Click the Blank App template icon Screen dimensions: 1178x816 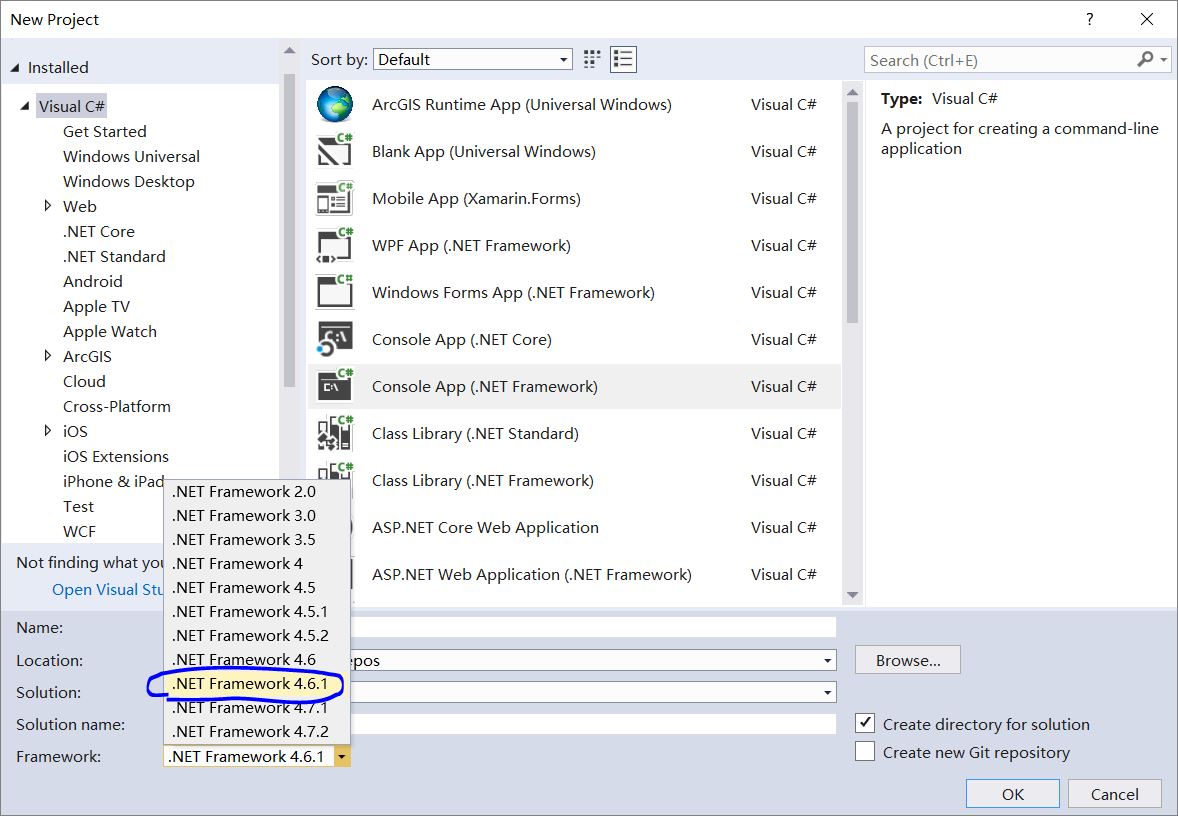pyautogui.click(x=335, y=151)
